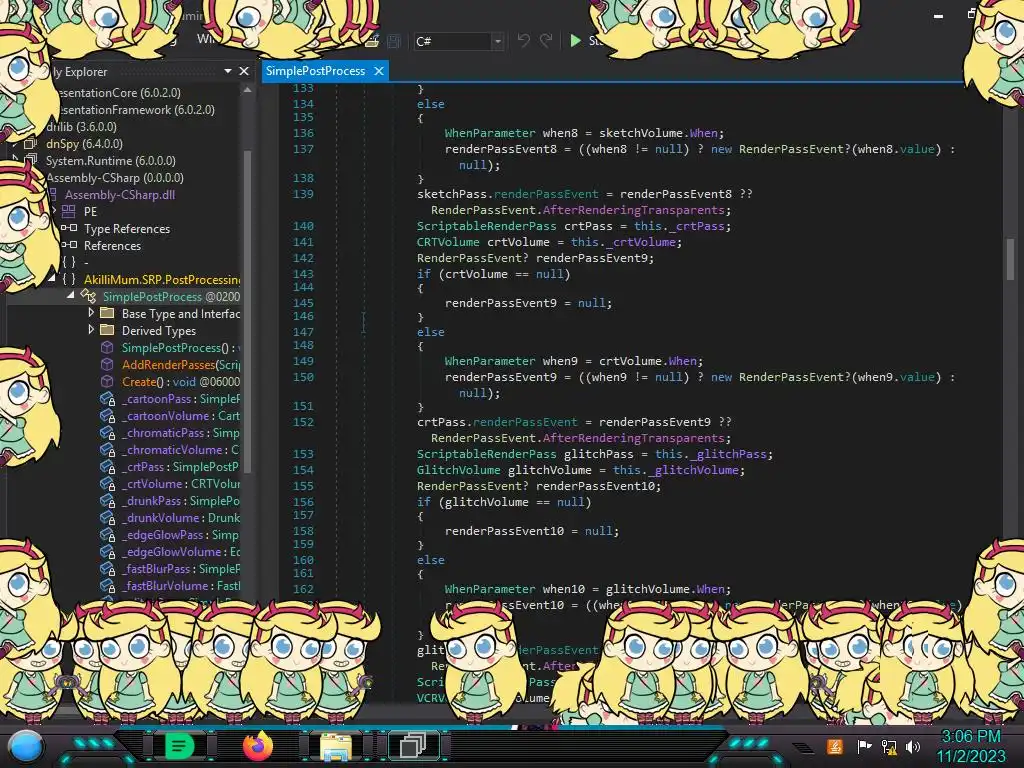Select the _edgeGlowVolume field
Screen dimensions: 1024x768
coord(181,551)
